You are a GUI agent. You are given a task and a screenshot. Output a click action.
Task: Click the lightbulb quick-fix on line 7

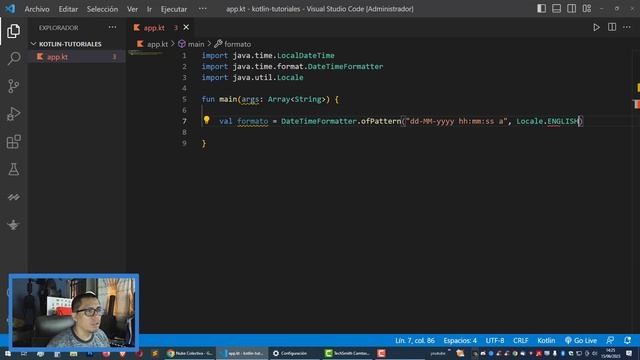coord(207,120)
